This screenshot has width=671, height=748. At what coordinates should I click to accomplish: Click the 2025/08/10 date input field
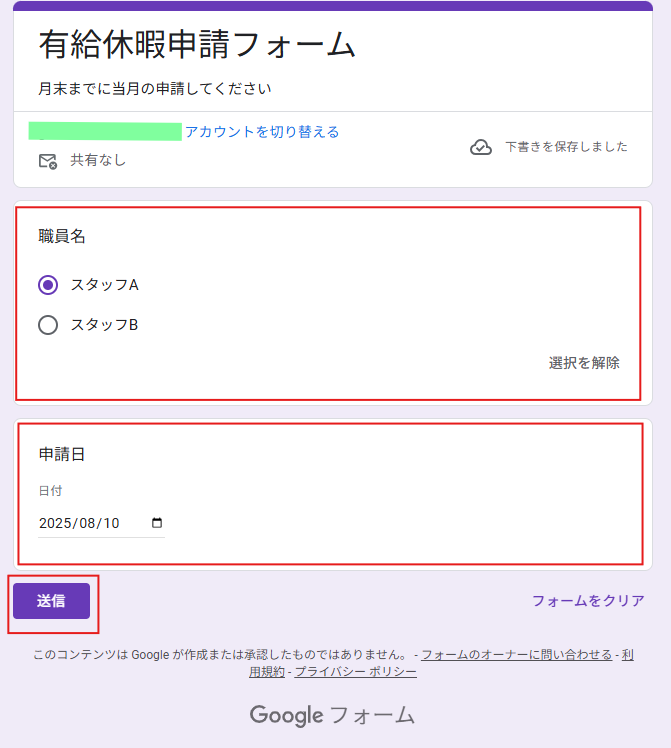click(x=101, y=523)
